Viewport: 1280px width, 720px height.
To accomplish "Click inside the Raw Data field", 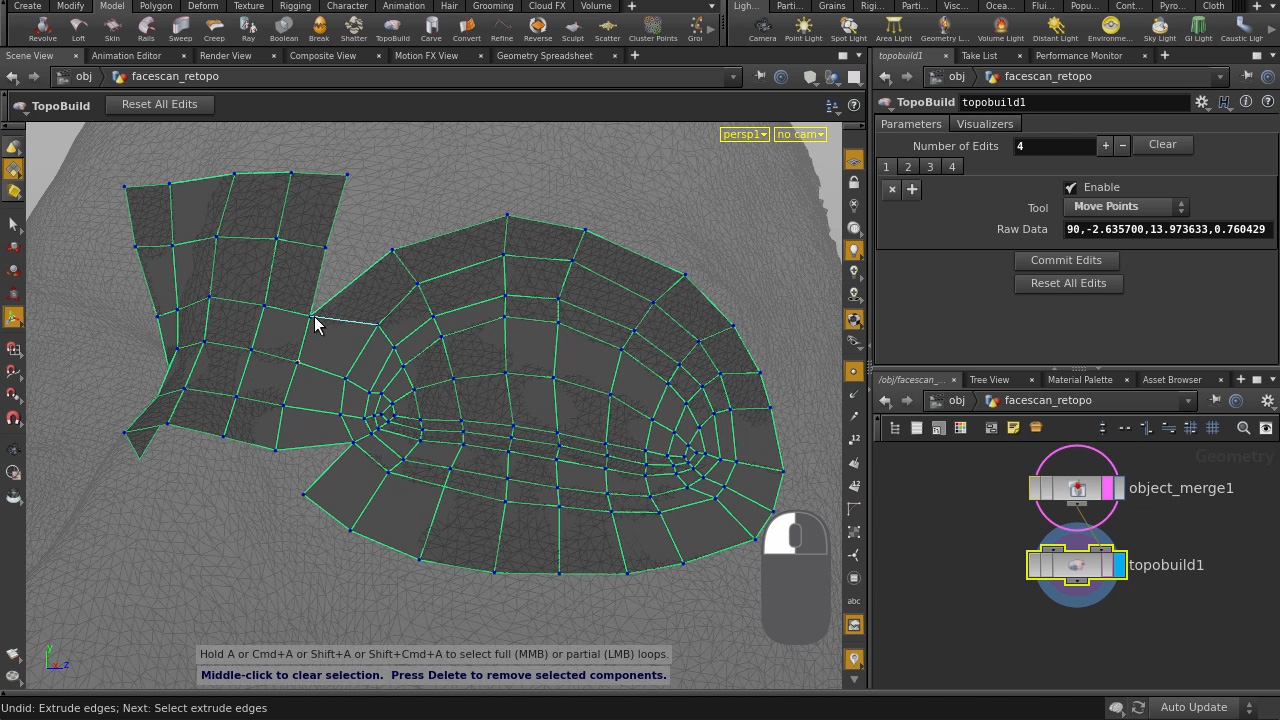I will coord(1165,229).
